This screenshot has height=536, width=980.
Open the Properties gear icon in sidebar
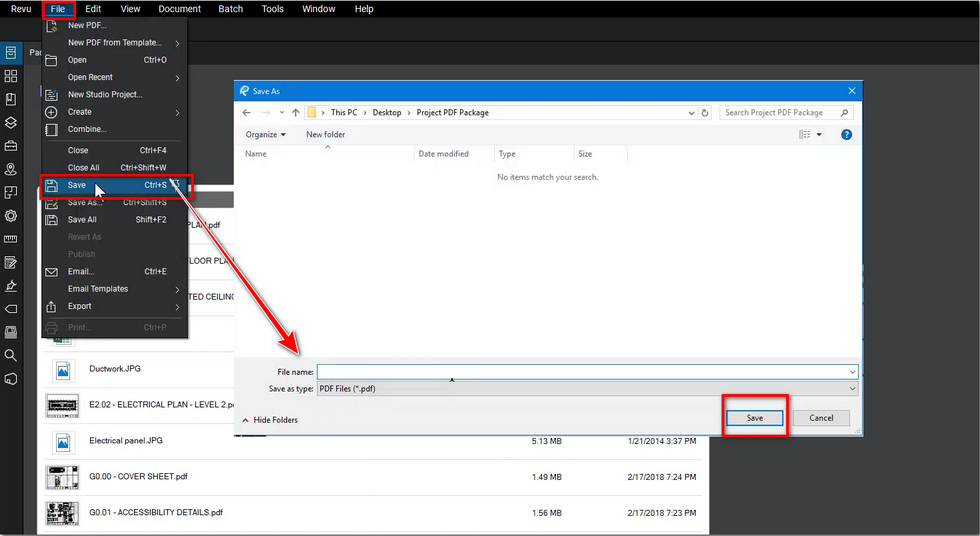tap(11, 216)
